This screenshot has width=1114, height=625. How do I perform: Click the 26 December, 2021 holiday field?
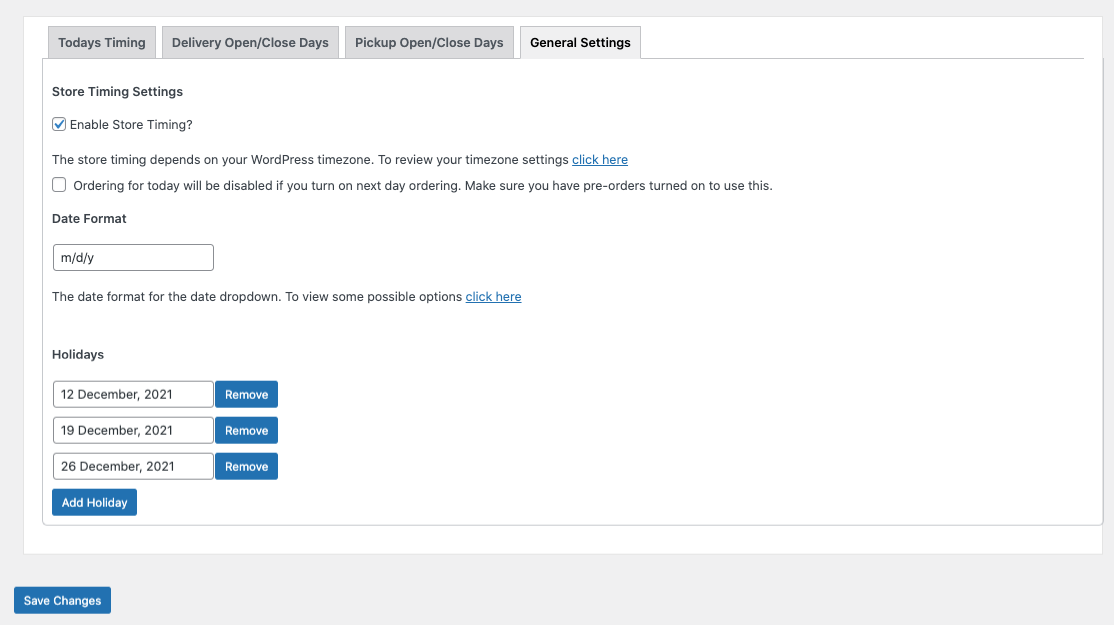click(133, 467)
